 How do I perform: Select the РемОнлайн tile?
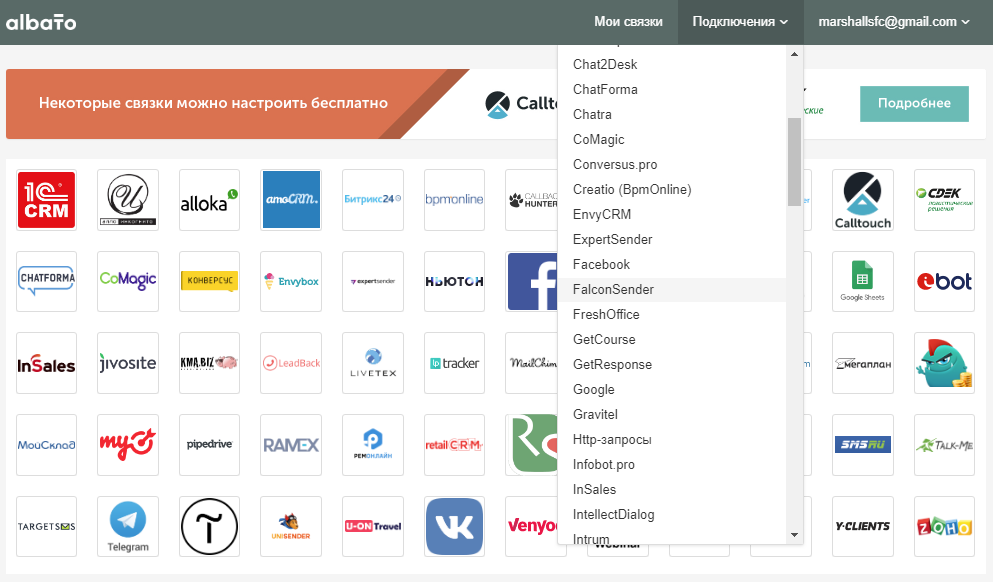click(x=373, y=445)
